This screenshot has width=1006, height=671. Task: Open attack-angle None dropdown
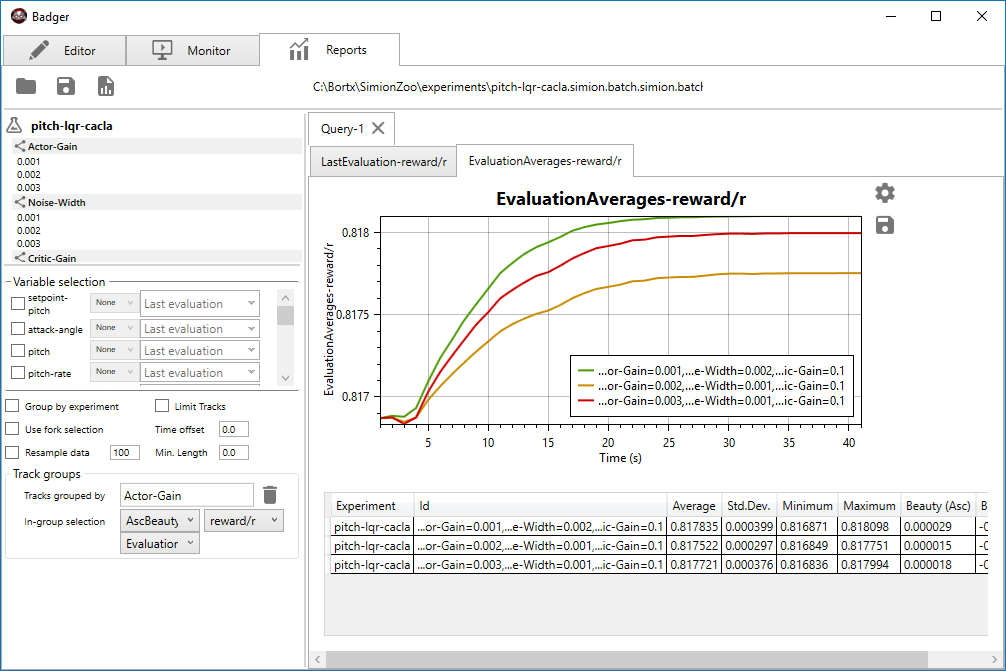(x=114, y=328)
